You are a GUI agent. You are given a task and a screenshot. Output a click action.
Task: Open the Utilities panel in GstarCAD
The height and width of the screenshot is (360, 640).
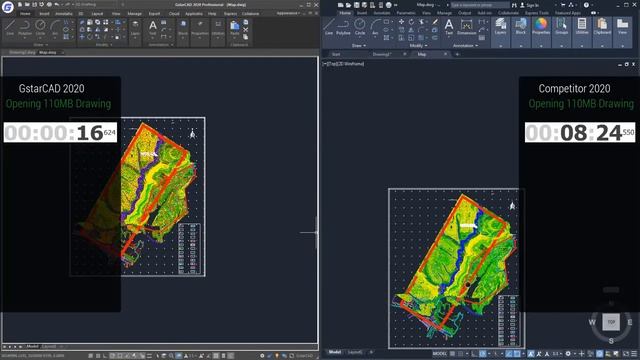[218, 29]
